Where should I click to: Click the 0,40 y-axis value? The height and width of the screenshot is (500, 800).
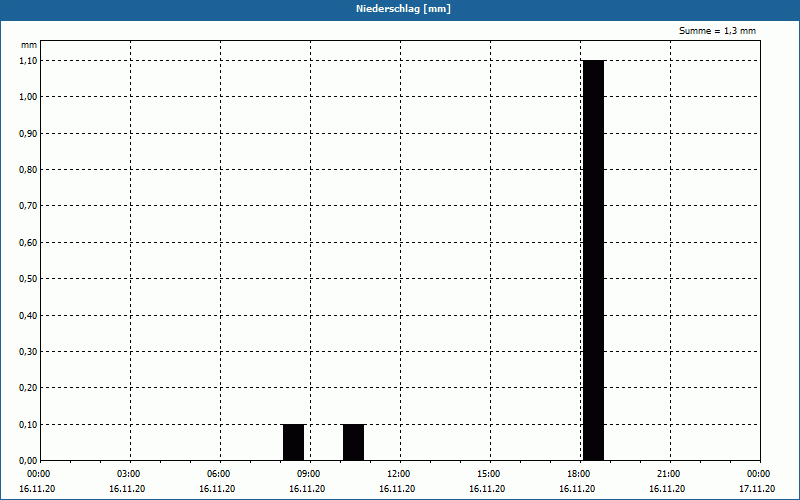[28, 316]
